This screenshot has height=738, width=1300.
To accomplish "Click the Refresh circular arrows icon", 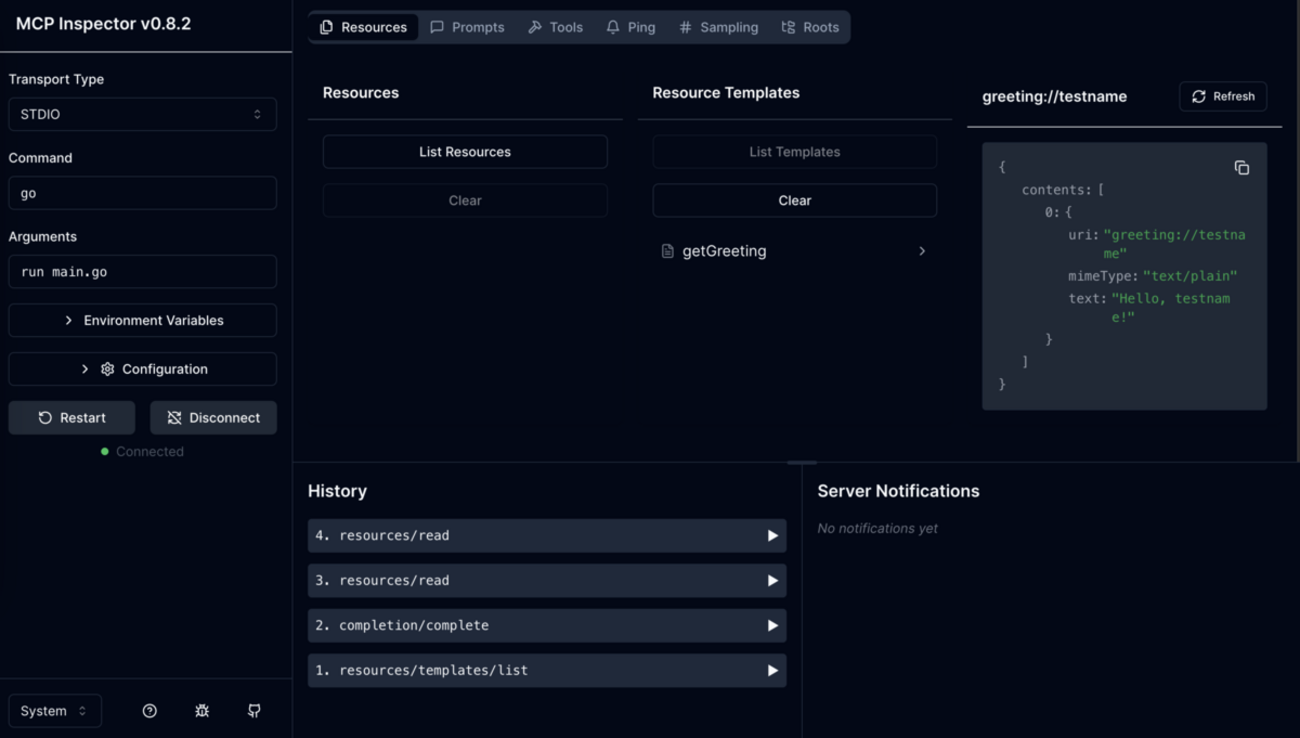I will point(1198,96).
